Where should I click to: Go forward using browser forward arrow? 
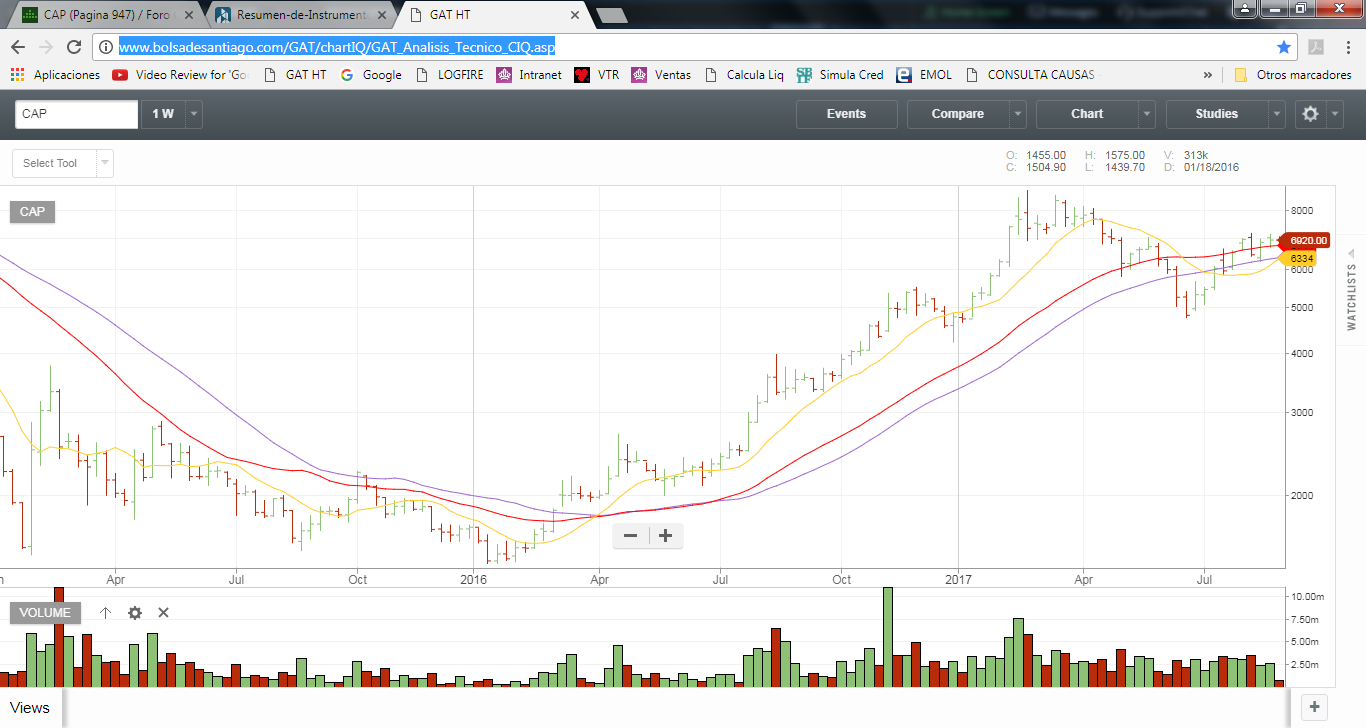pos(45,47)
